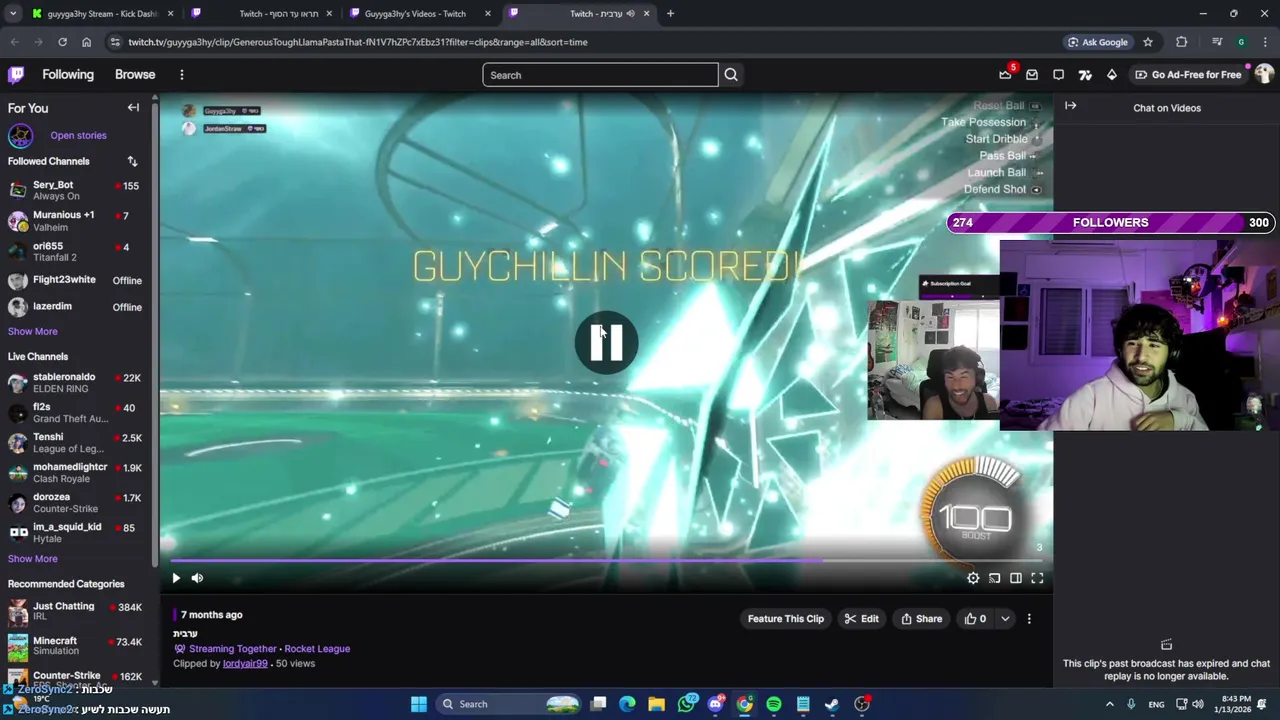Click the Get Bits diamond icon
1280x720 pixels.
(x=1111, y=75)
